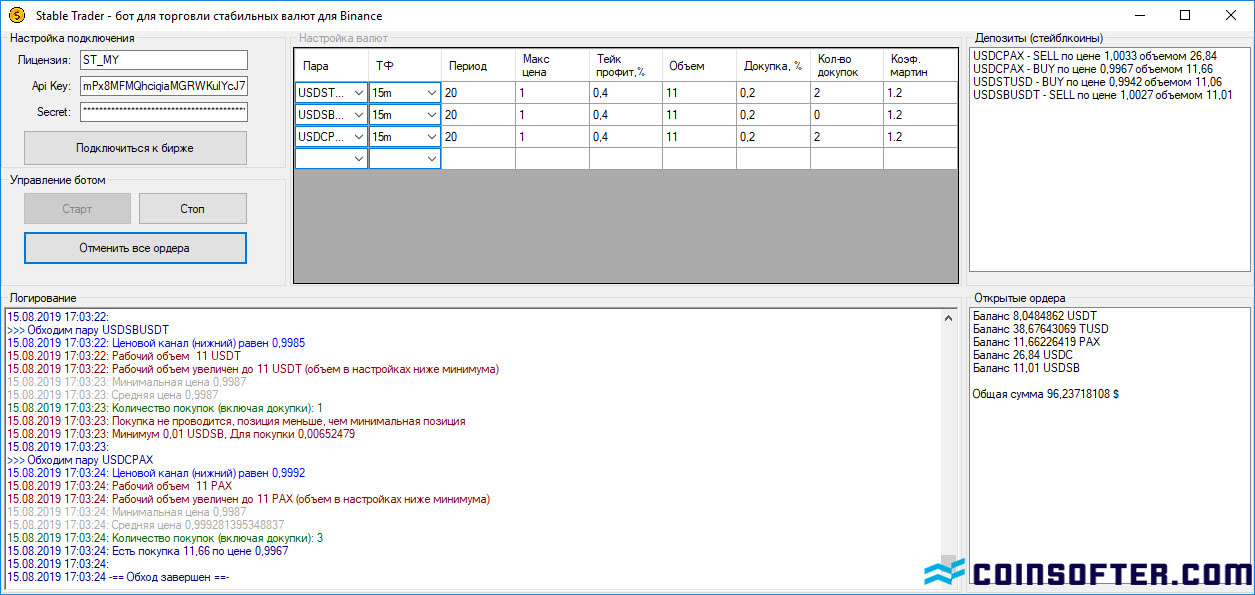The image size is (1255, 595).
Task: Select deposit line 'USDSBUSDT - SELL по цене 1,0027'
Action: tap(1103, 95)
